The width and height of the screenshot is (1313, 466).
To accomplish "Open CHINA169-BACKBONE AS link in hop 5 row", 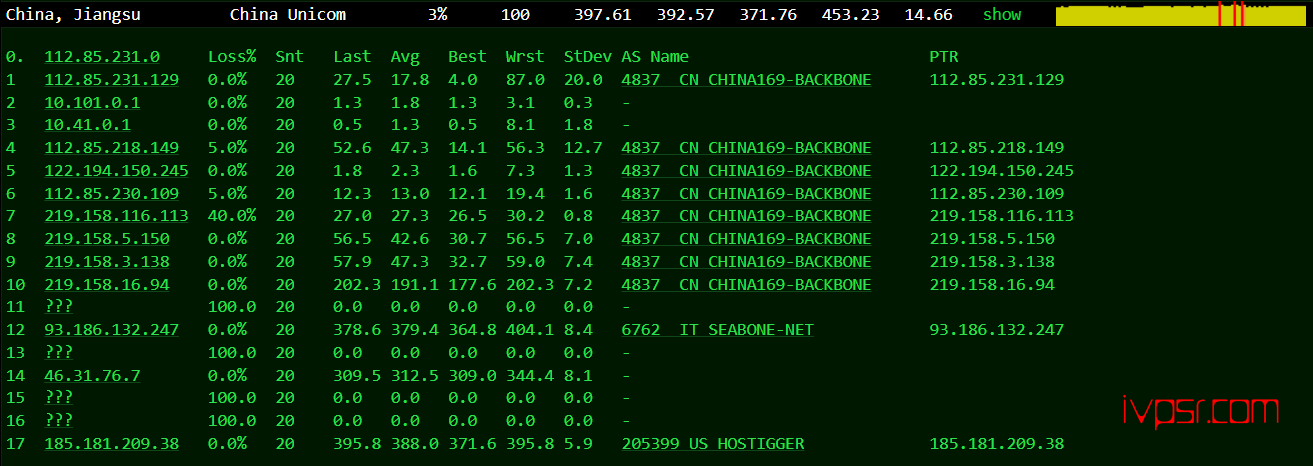I will [x=746, y=171].
